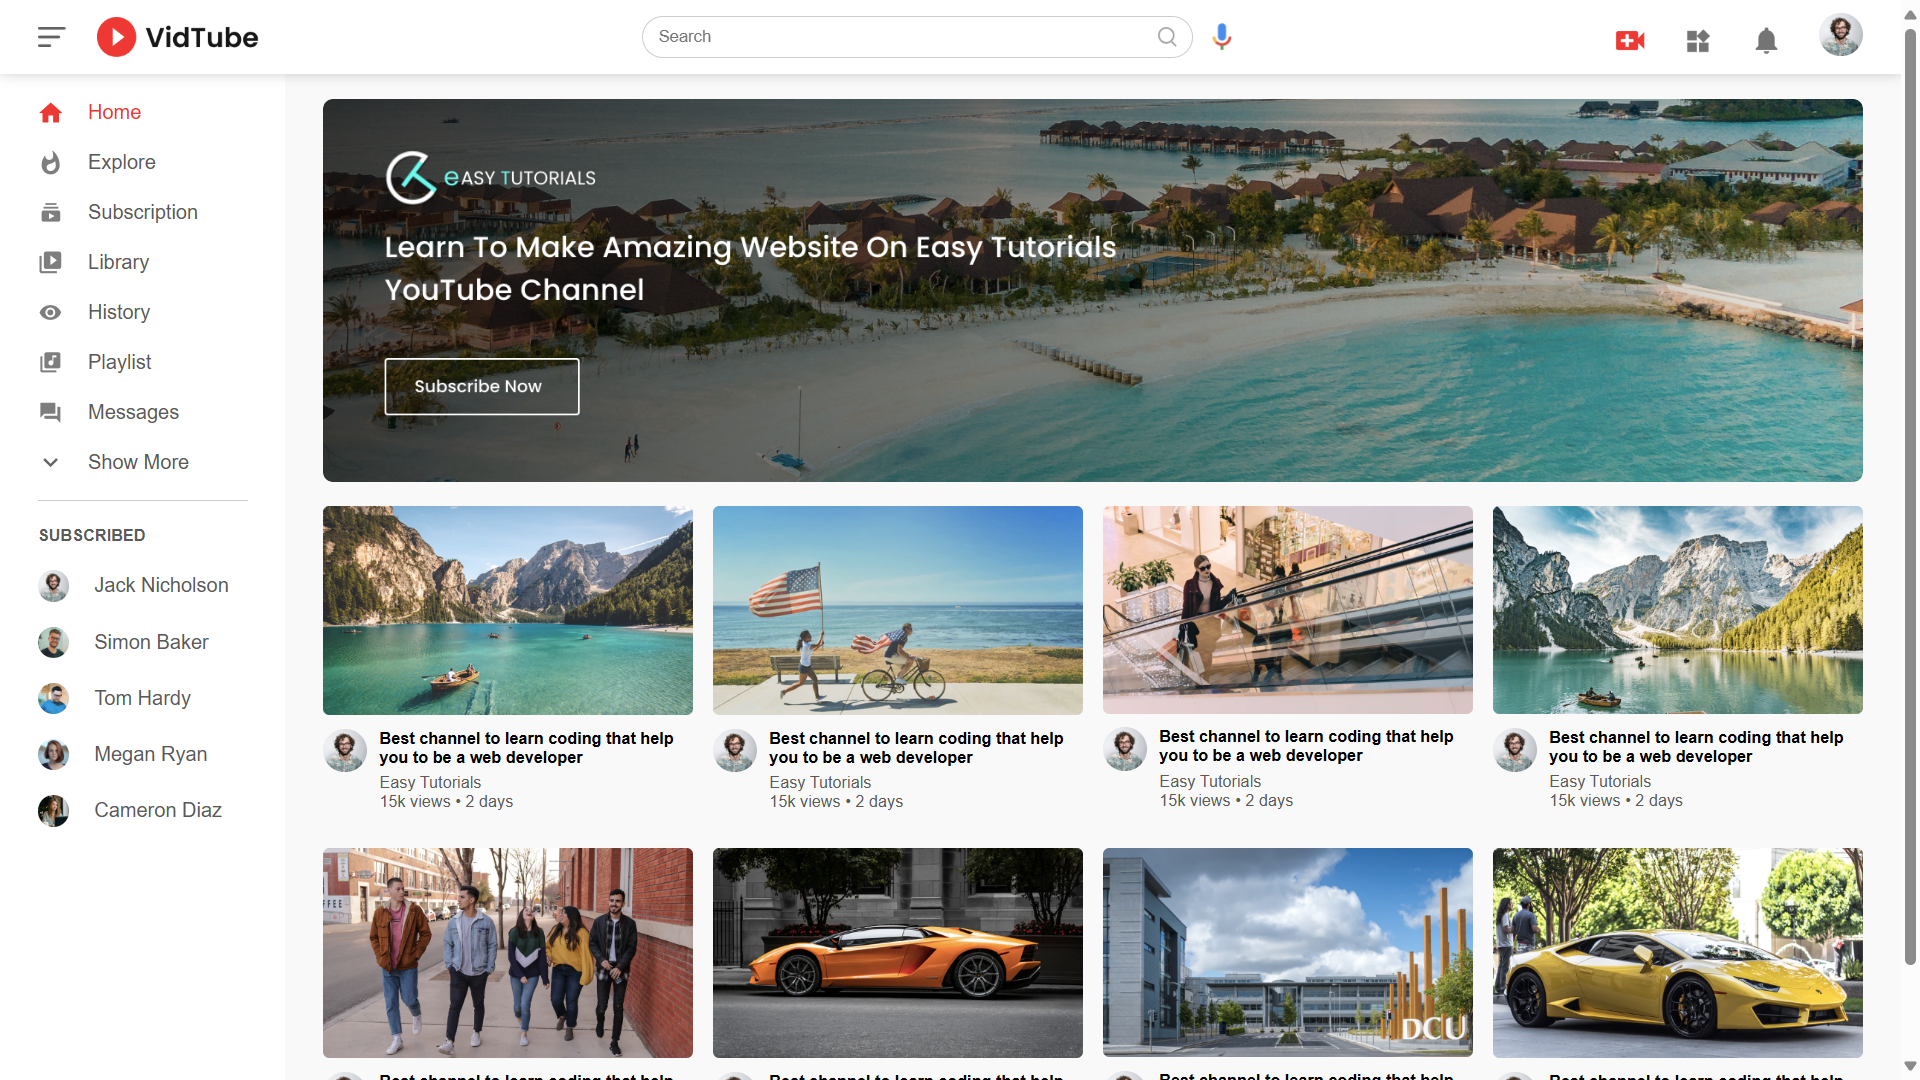Go to Subscription in sidebar
The height and width of the screenshot is (1080, 1920).
[143, 212]
